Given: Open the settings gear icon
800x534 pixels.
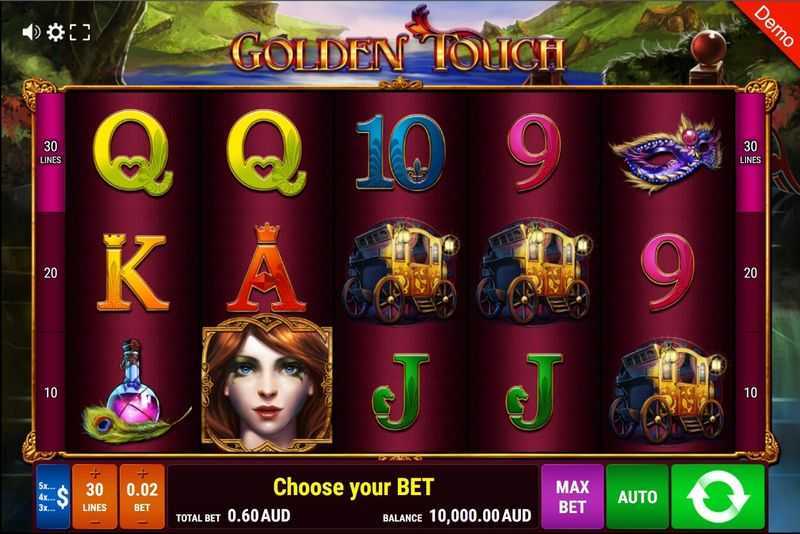Looking at the screenshot, I should tap(55, 32).
